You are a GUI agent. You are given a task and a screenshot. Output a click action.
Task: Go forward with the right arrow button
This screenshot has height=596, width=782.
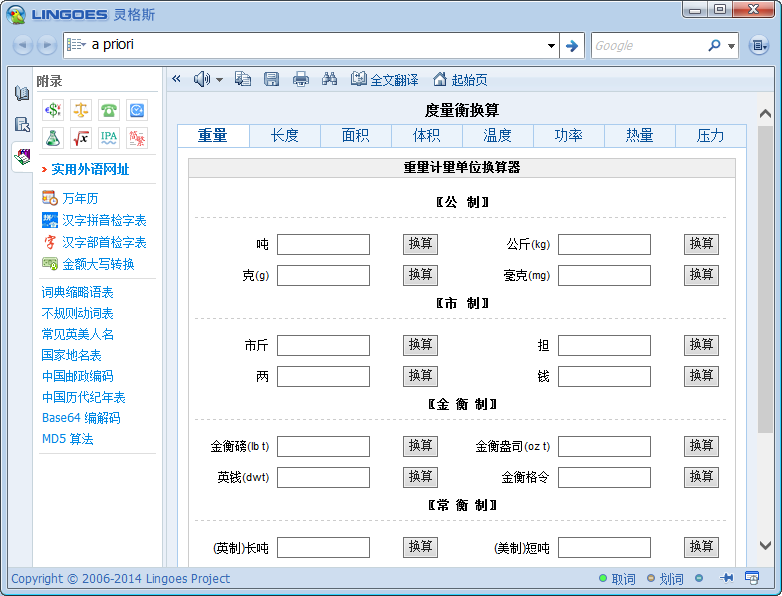[47, 45]
